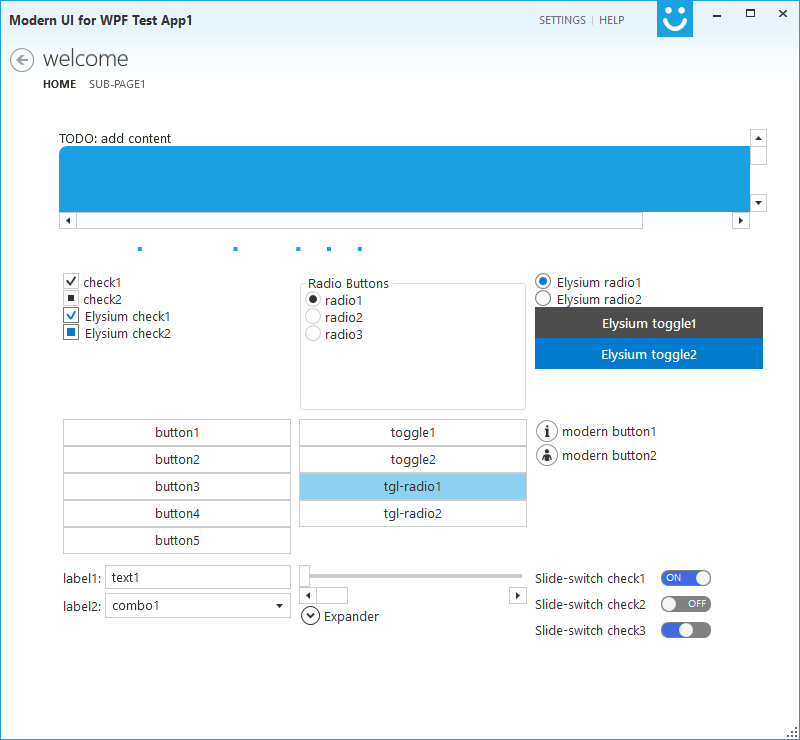Toggle Elysium check2 checkbox

click(71, 333)
